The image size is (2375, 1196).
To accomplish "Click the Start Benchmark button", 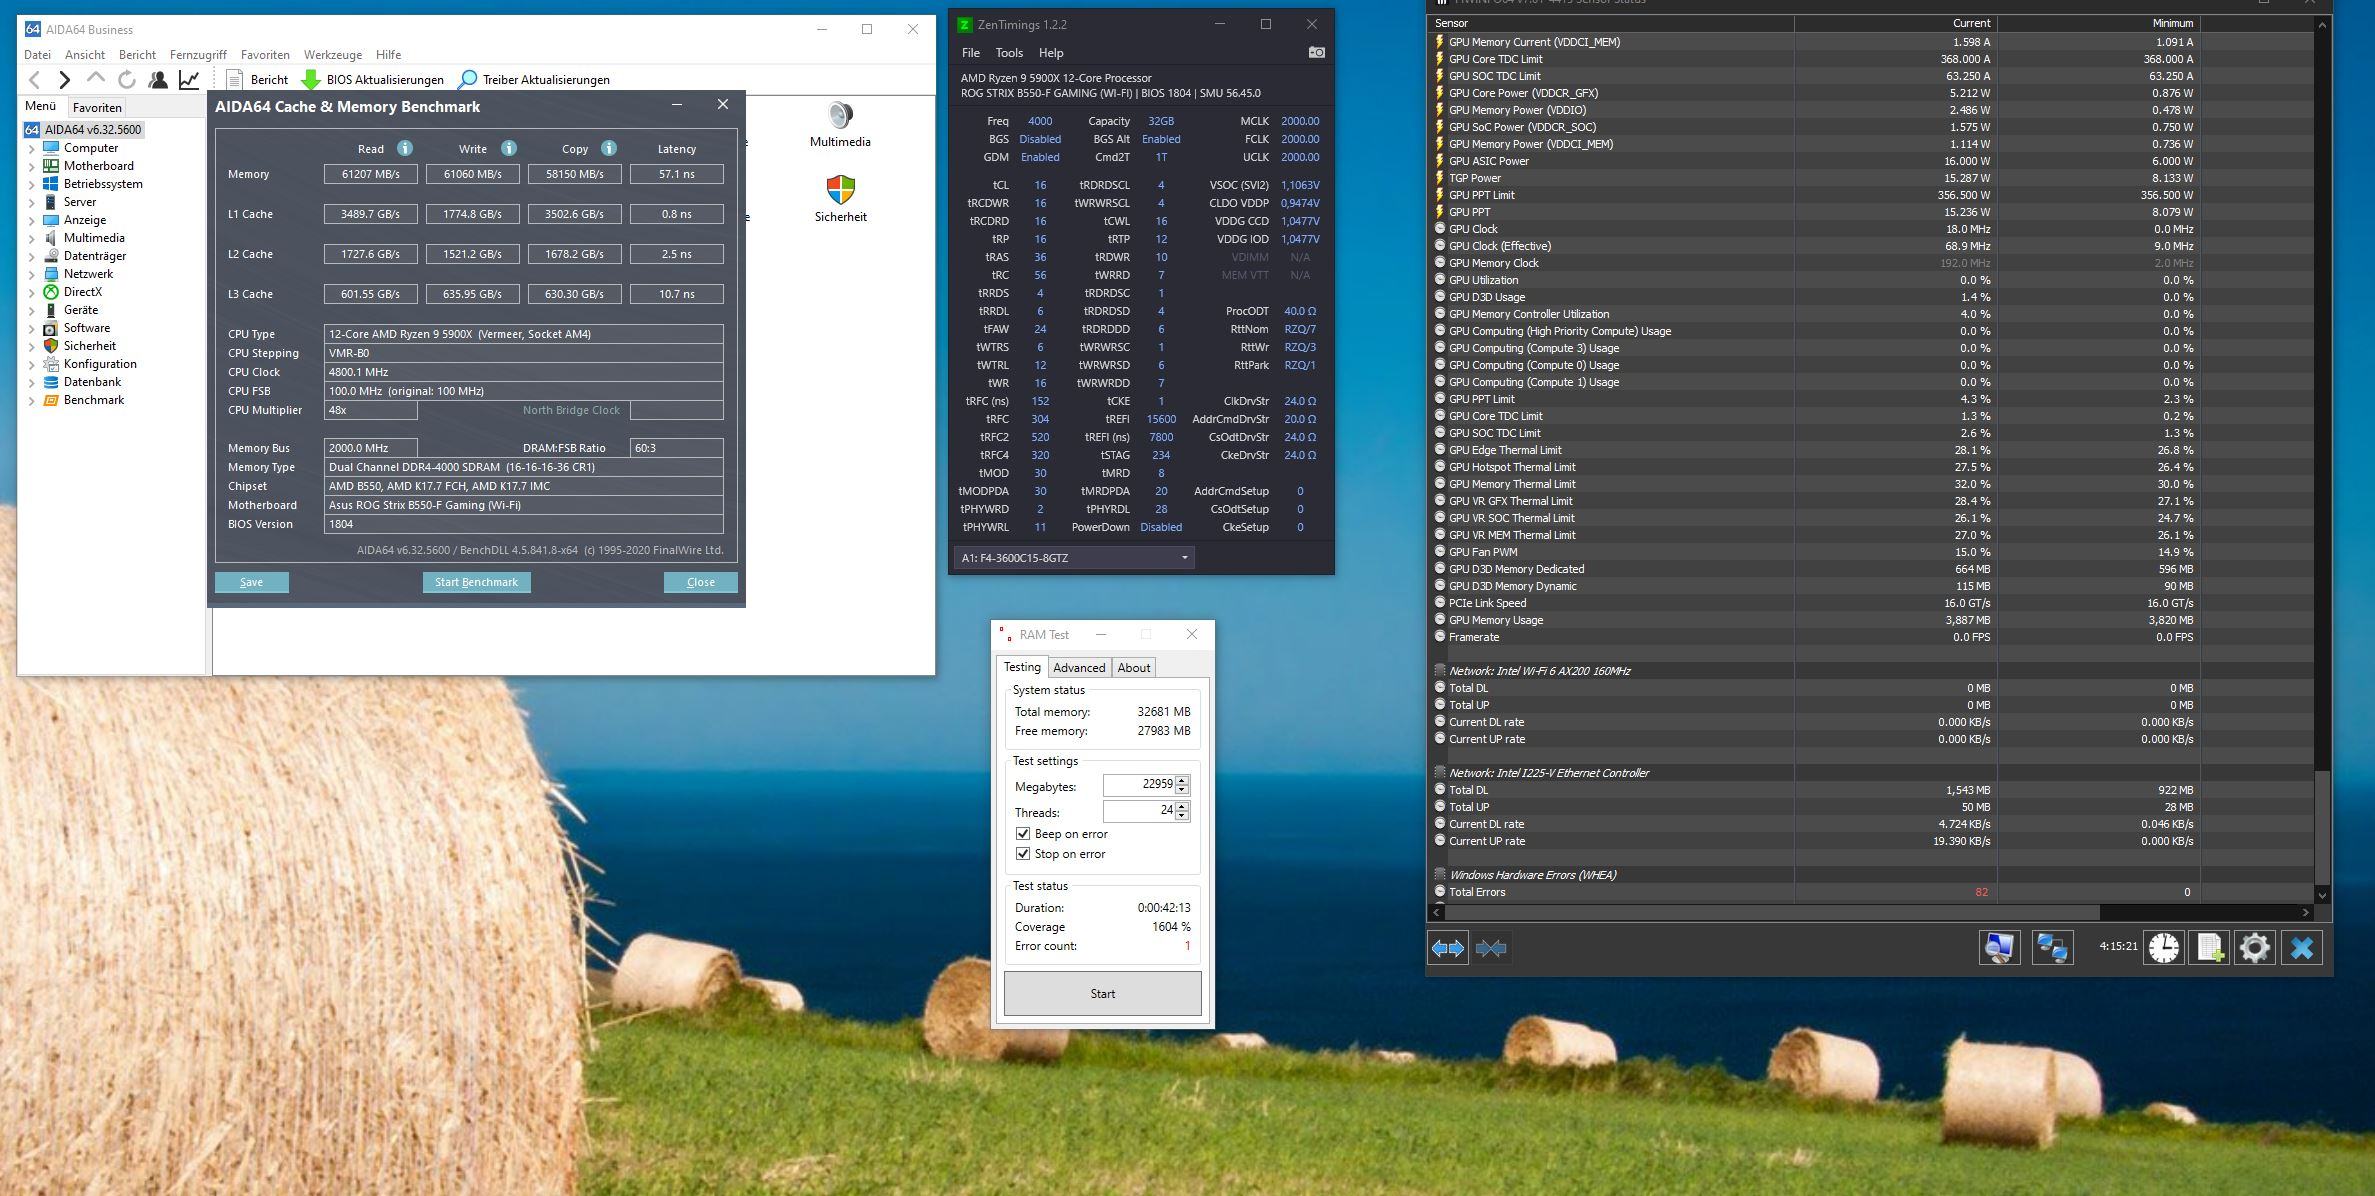I will pyautogui.click(x=476, y=582).
